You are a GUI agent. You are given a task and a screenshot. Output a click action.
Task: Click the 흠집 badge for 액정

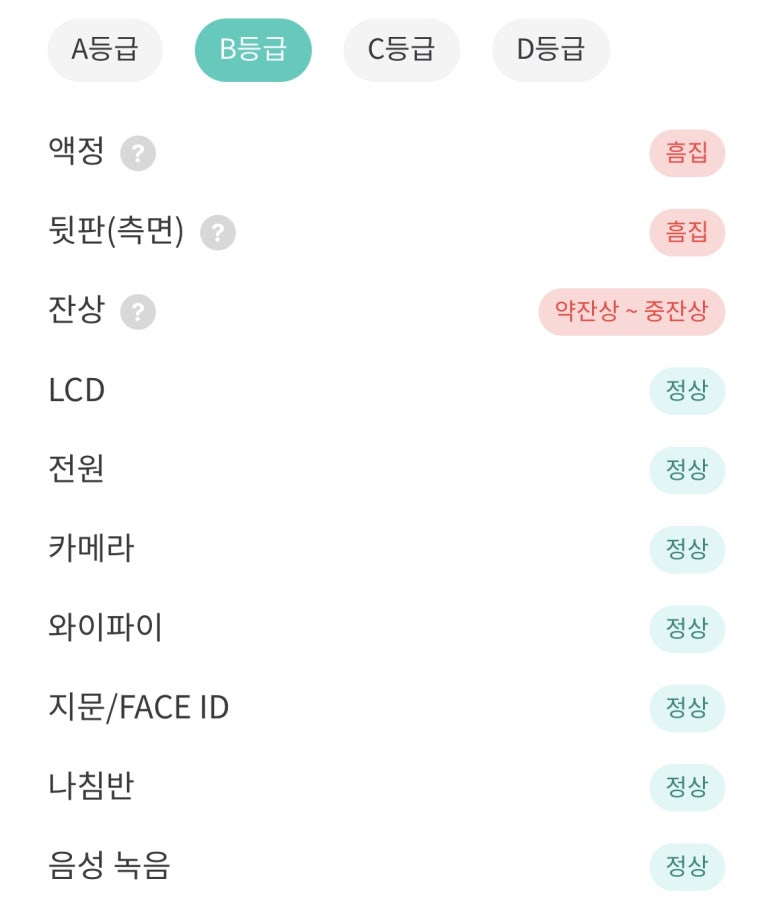[687, 153]
